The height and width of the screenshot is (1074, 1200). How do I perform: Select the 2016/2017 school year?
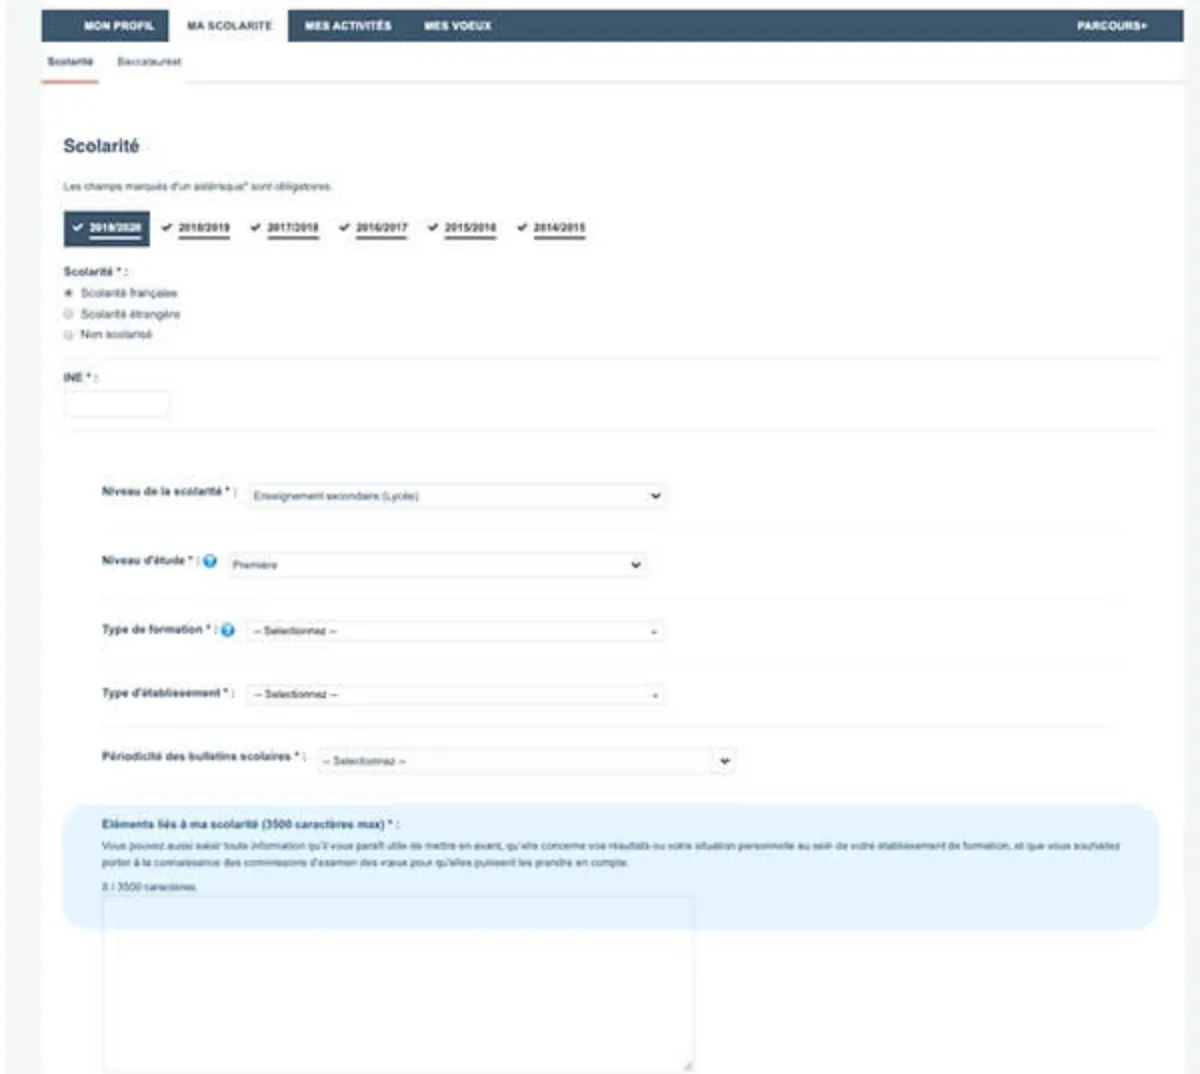pos(381,228)
